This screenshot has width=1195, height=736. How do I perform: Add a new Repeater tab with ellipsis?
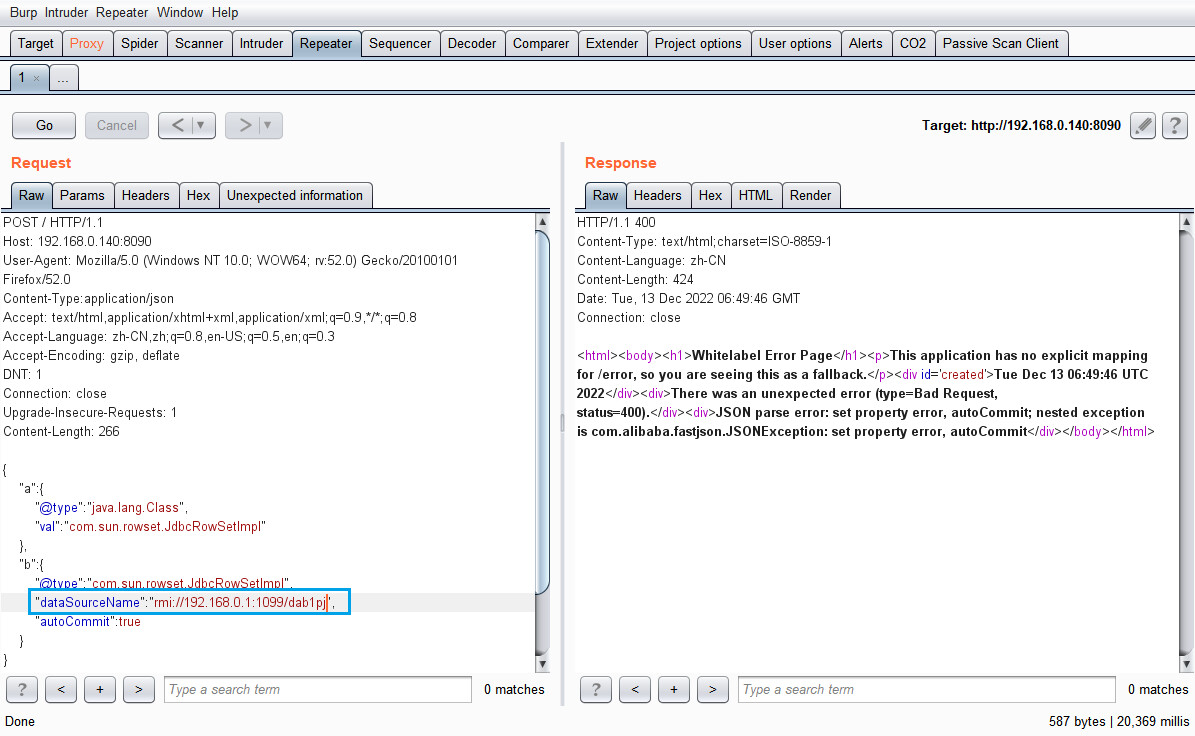(x=63, y=78)
